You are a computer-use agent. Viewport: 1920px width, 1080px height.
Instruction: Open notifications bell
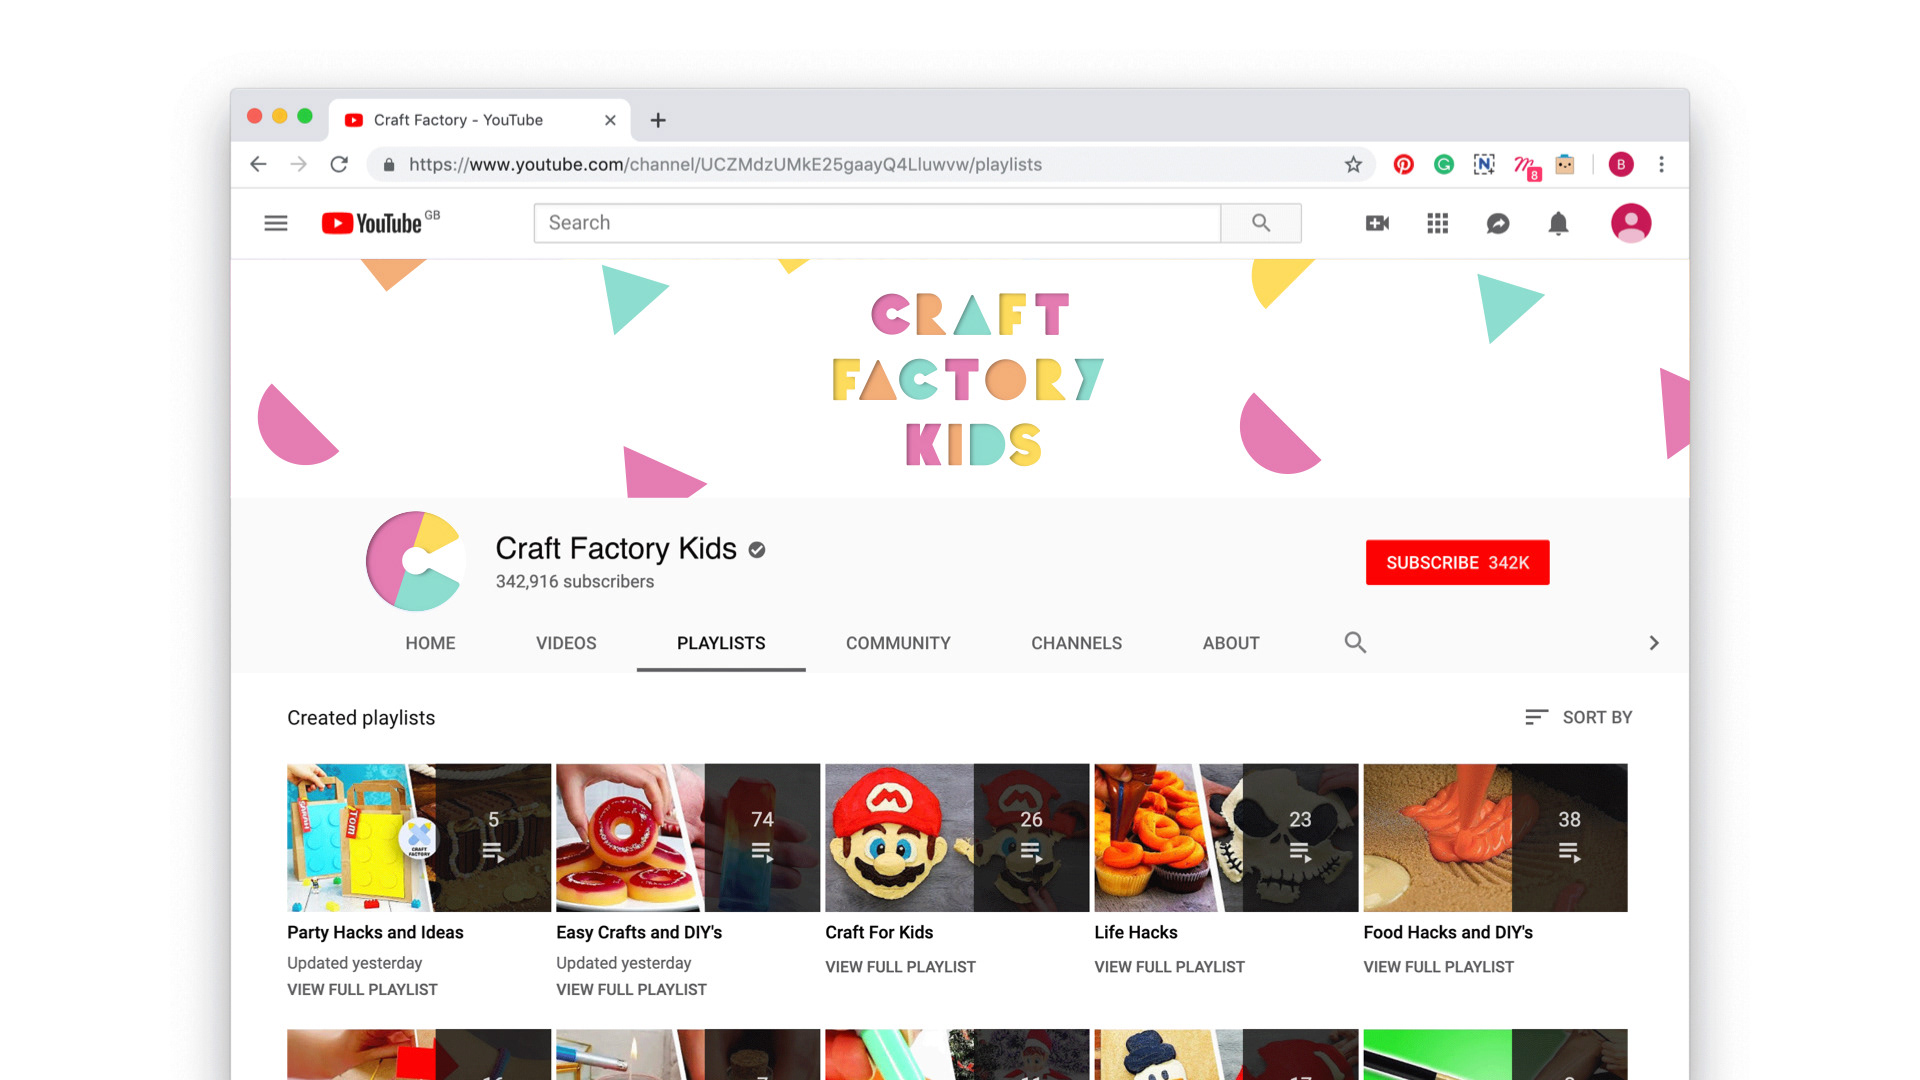pos(1558,223)
